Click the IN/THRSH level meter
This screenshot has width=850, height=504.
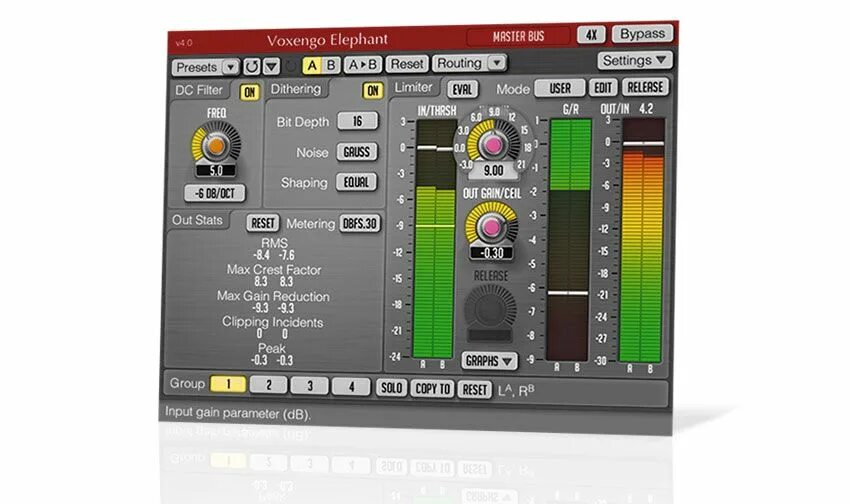tap(434, 238)
